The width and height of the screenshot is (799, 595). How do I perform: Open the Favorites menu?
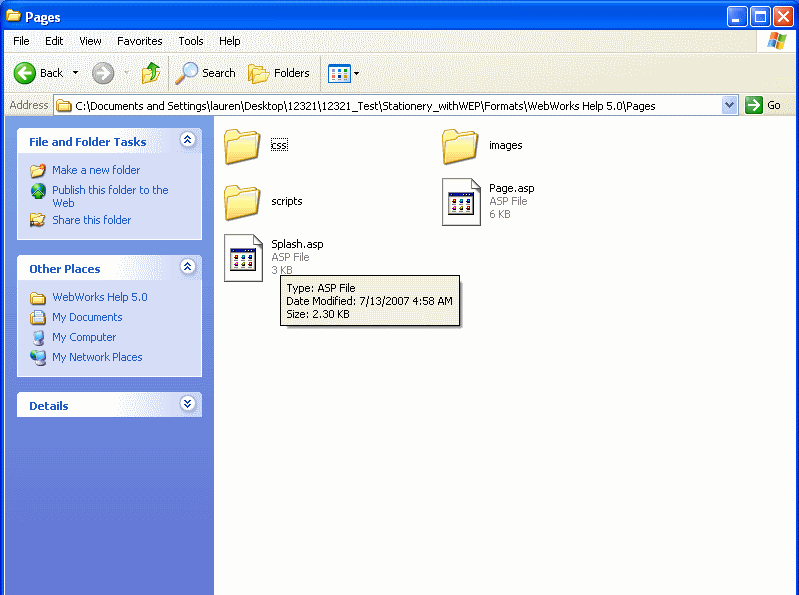[139, 41]
